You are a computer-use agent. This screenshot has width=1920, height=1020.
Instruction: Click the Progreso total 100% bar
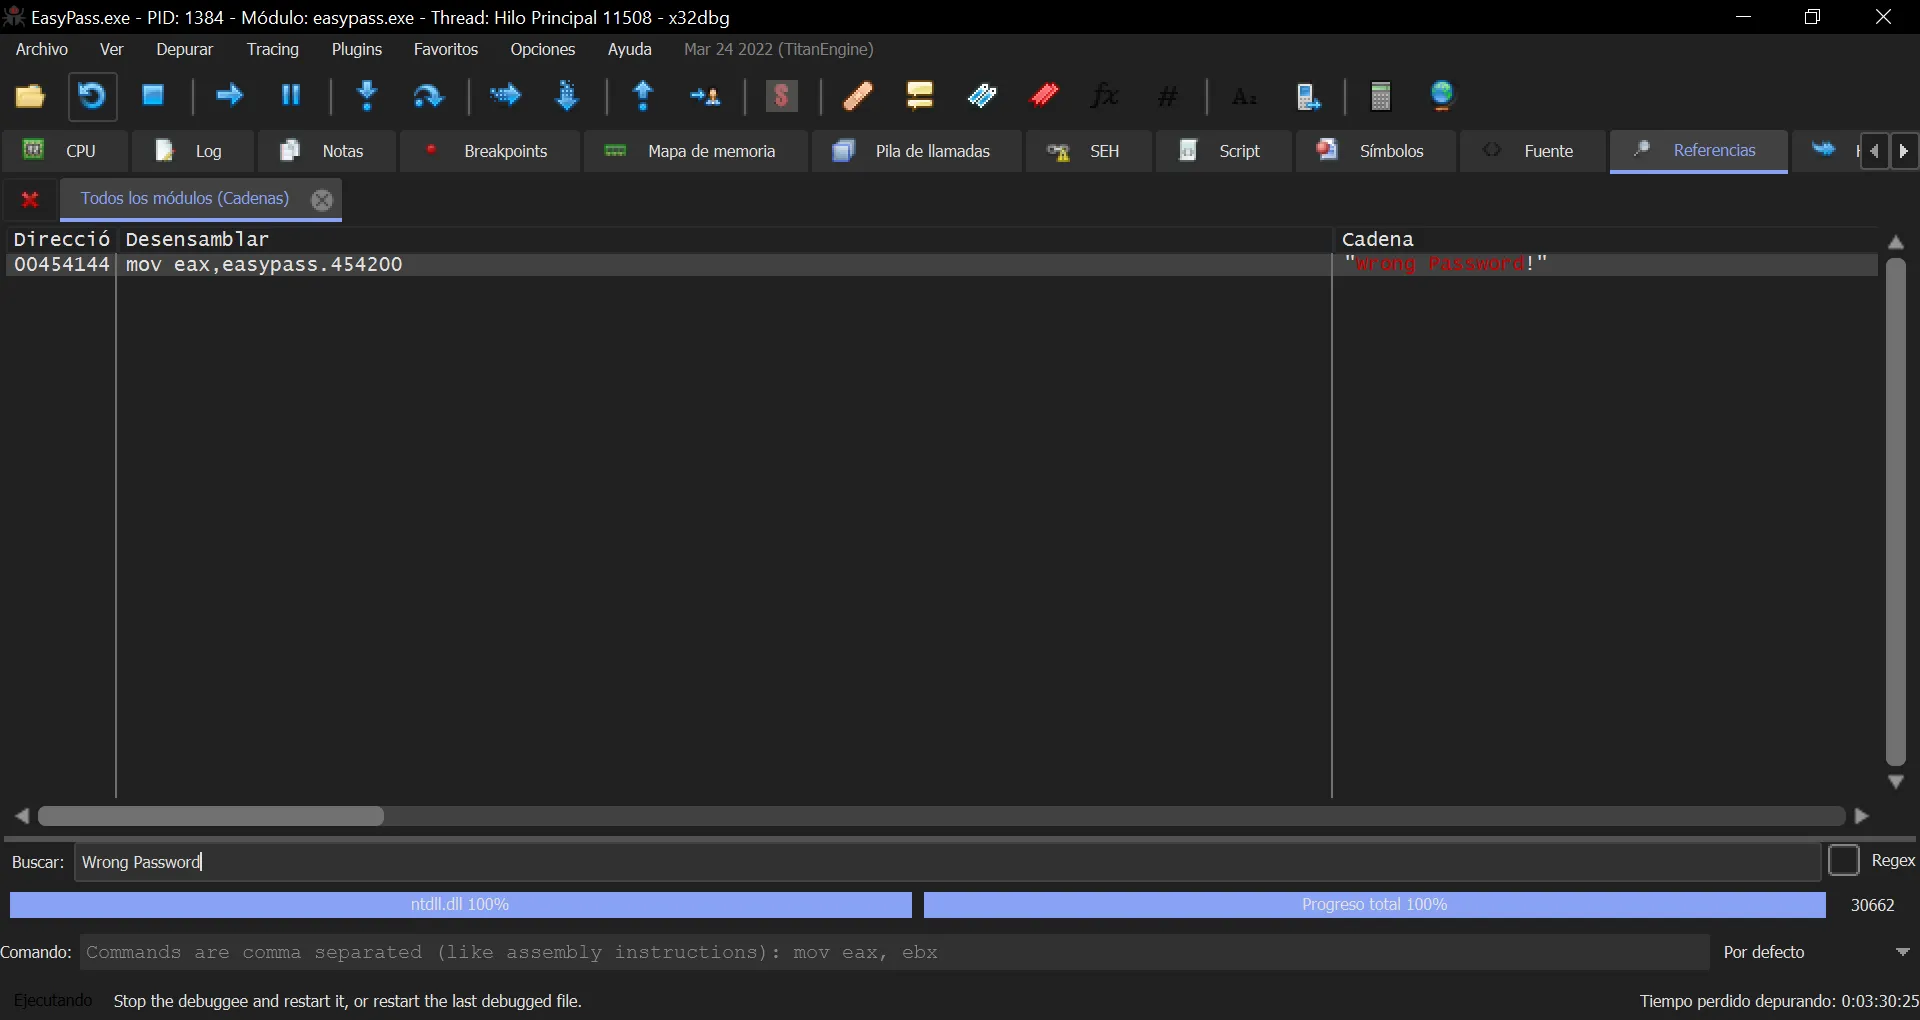point(1374,905)
